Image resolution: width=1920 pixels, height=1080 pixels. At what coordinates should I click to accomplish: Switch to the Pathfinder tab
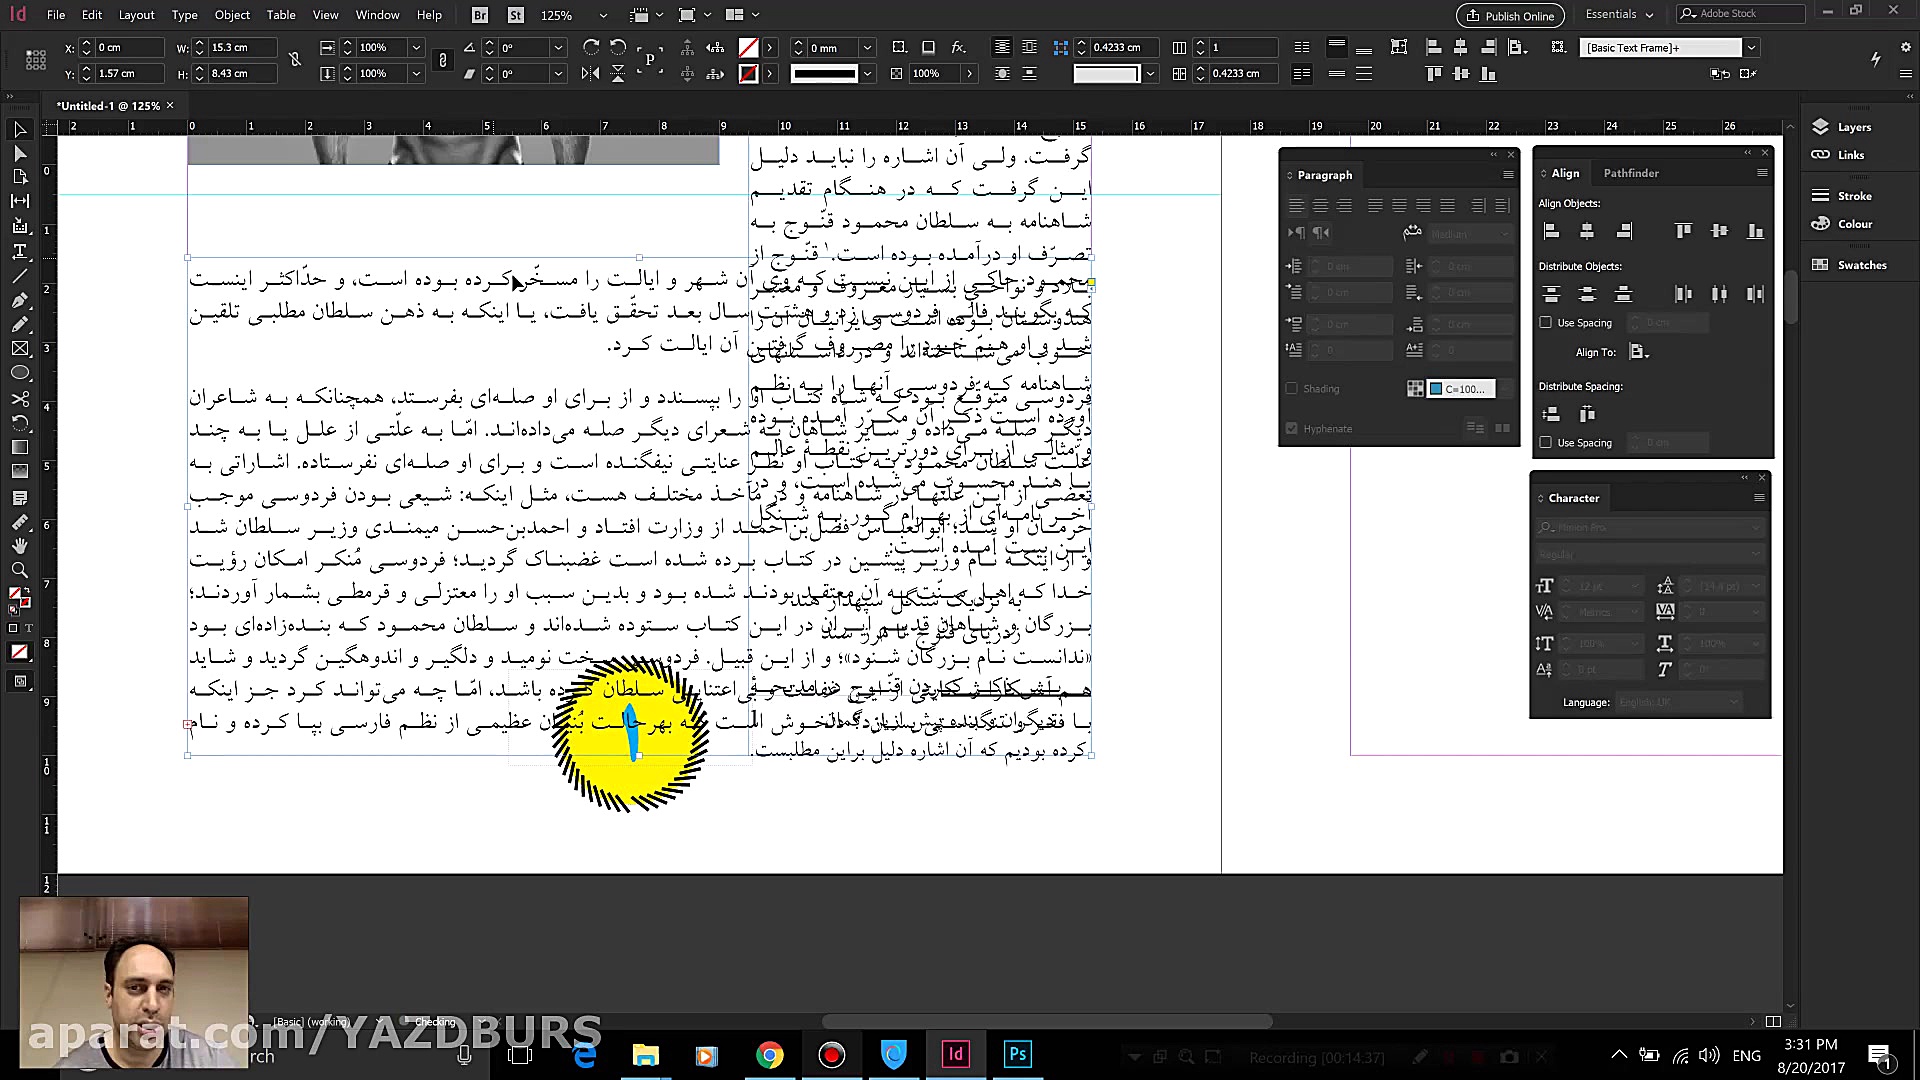[x=1630, y=172]
